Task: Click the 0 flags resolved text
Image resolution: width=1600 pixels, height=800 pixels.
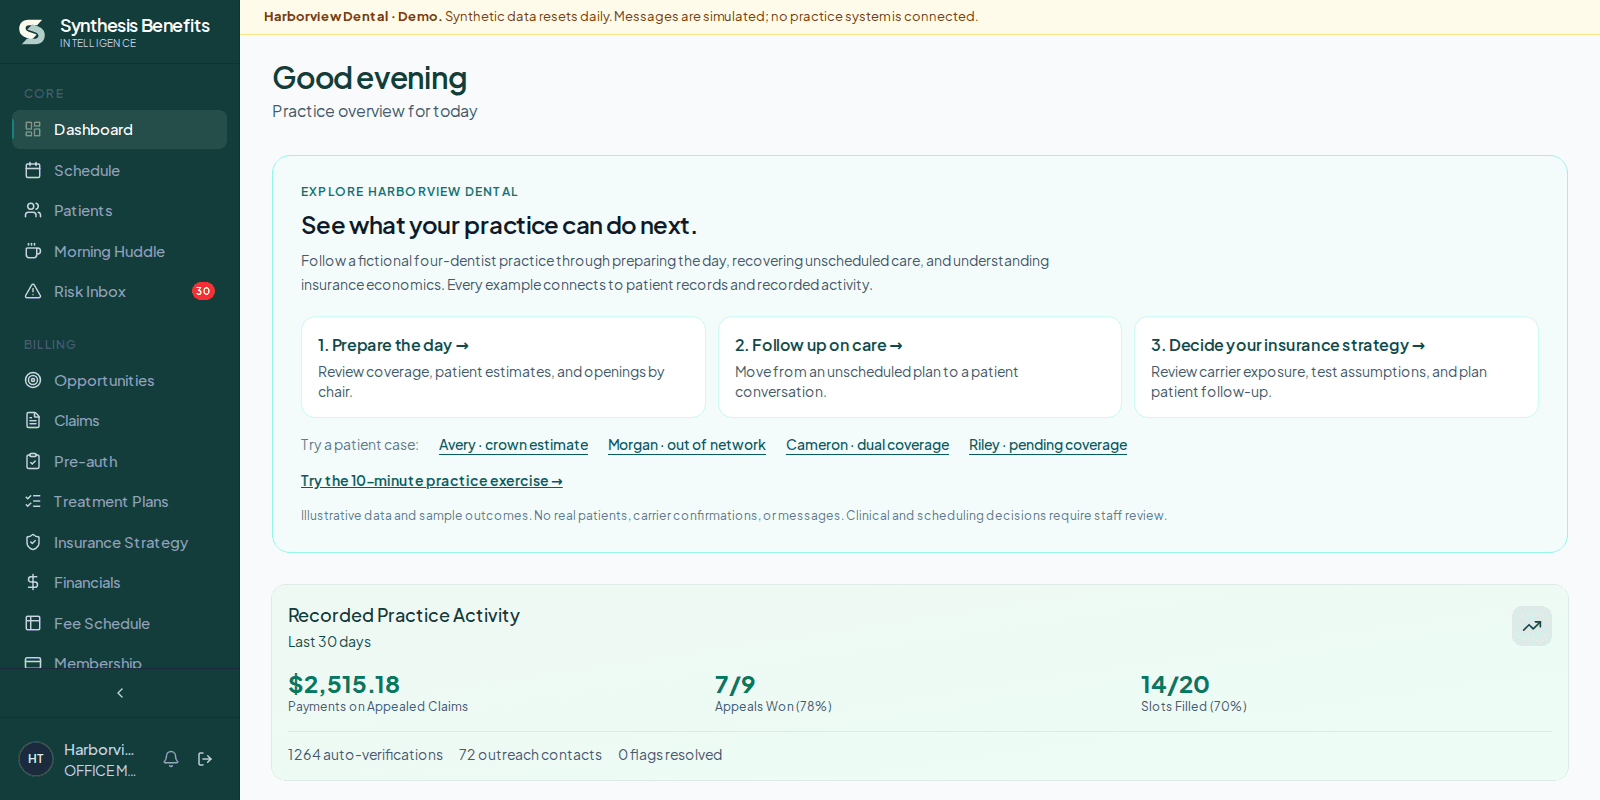Action: coord(670,755)
